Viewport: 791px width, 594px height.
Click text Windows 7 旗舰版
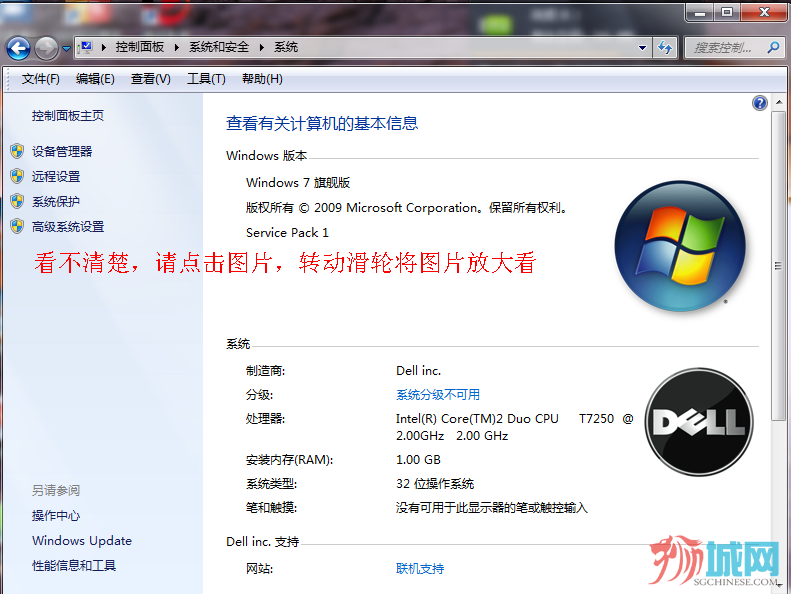tap(298, 183)
